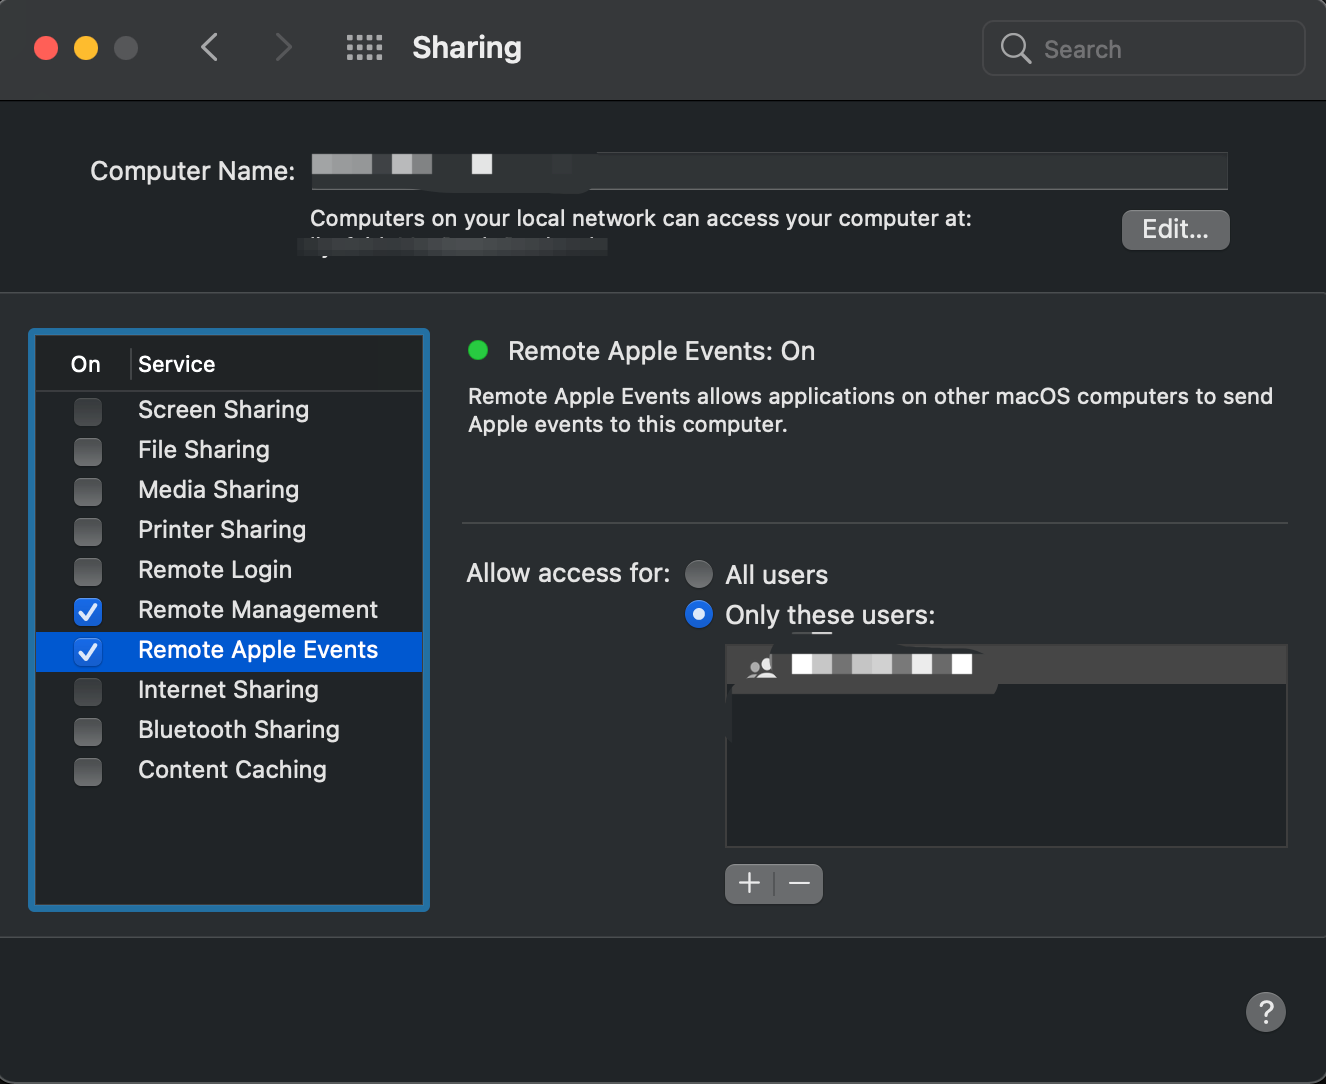Click the Service column header
Viewport: 1326px width, 1084px height.
[x=277, y=364]
